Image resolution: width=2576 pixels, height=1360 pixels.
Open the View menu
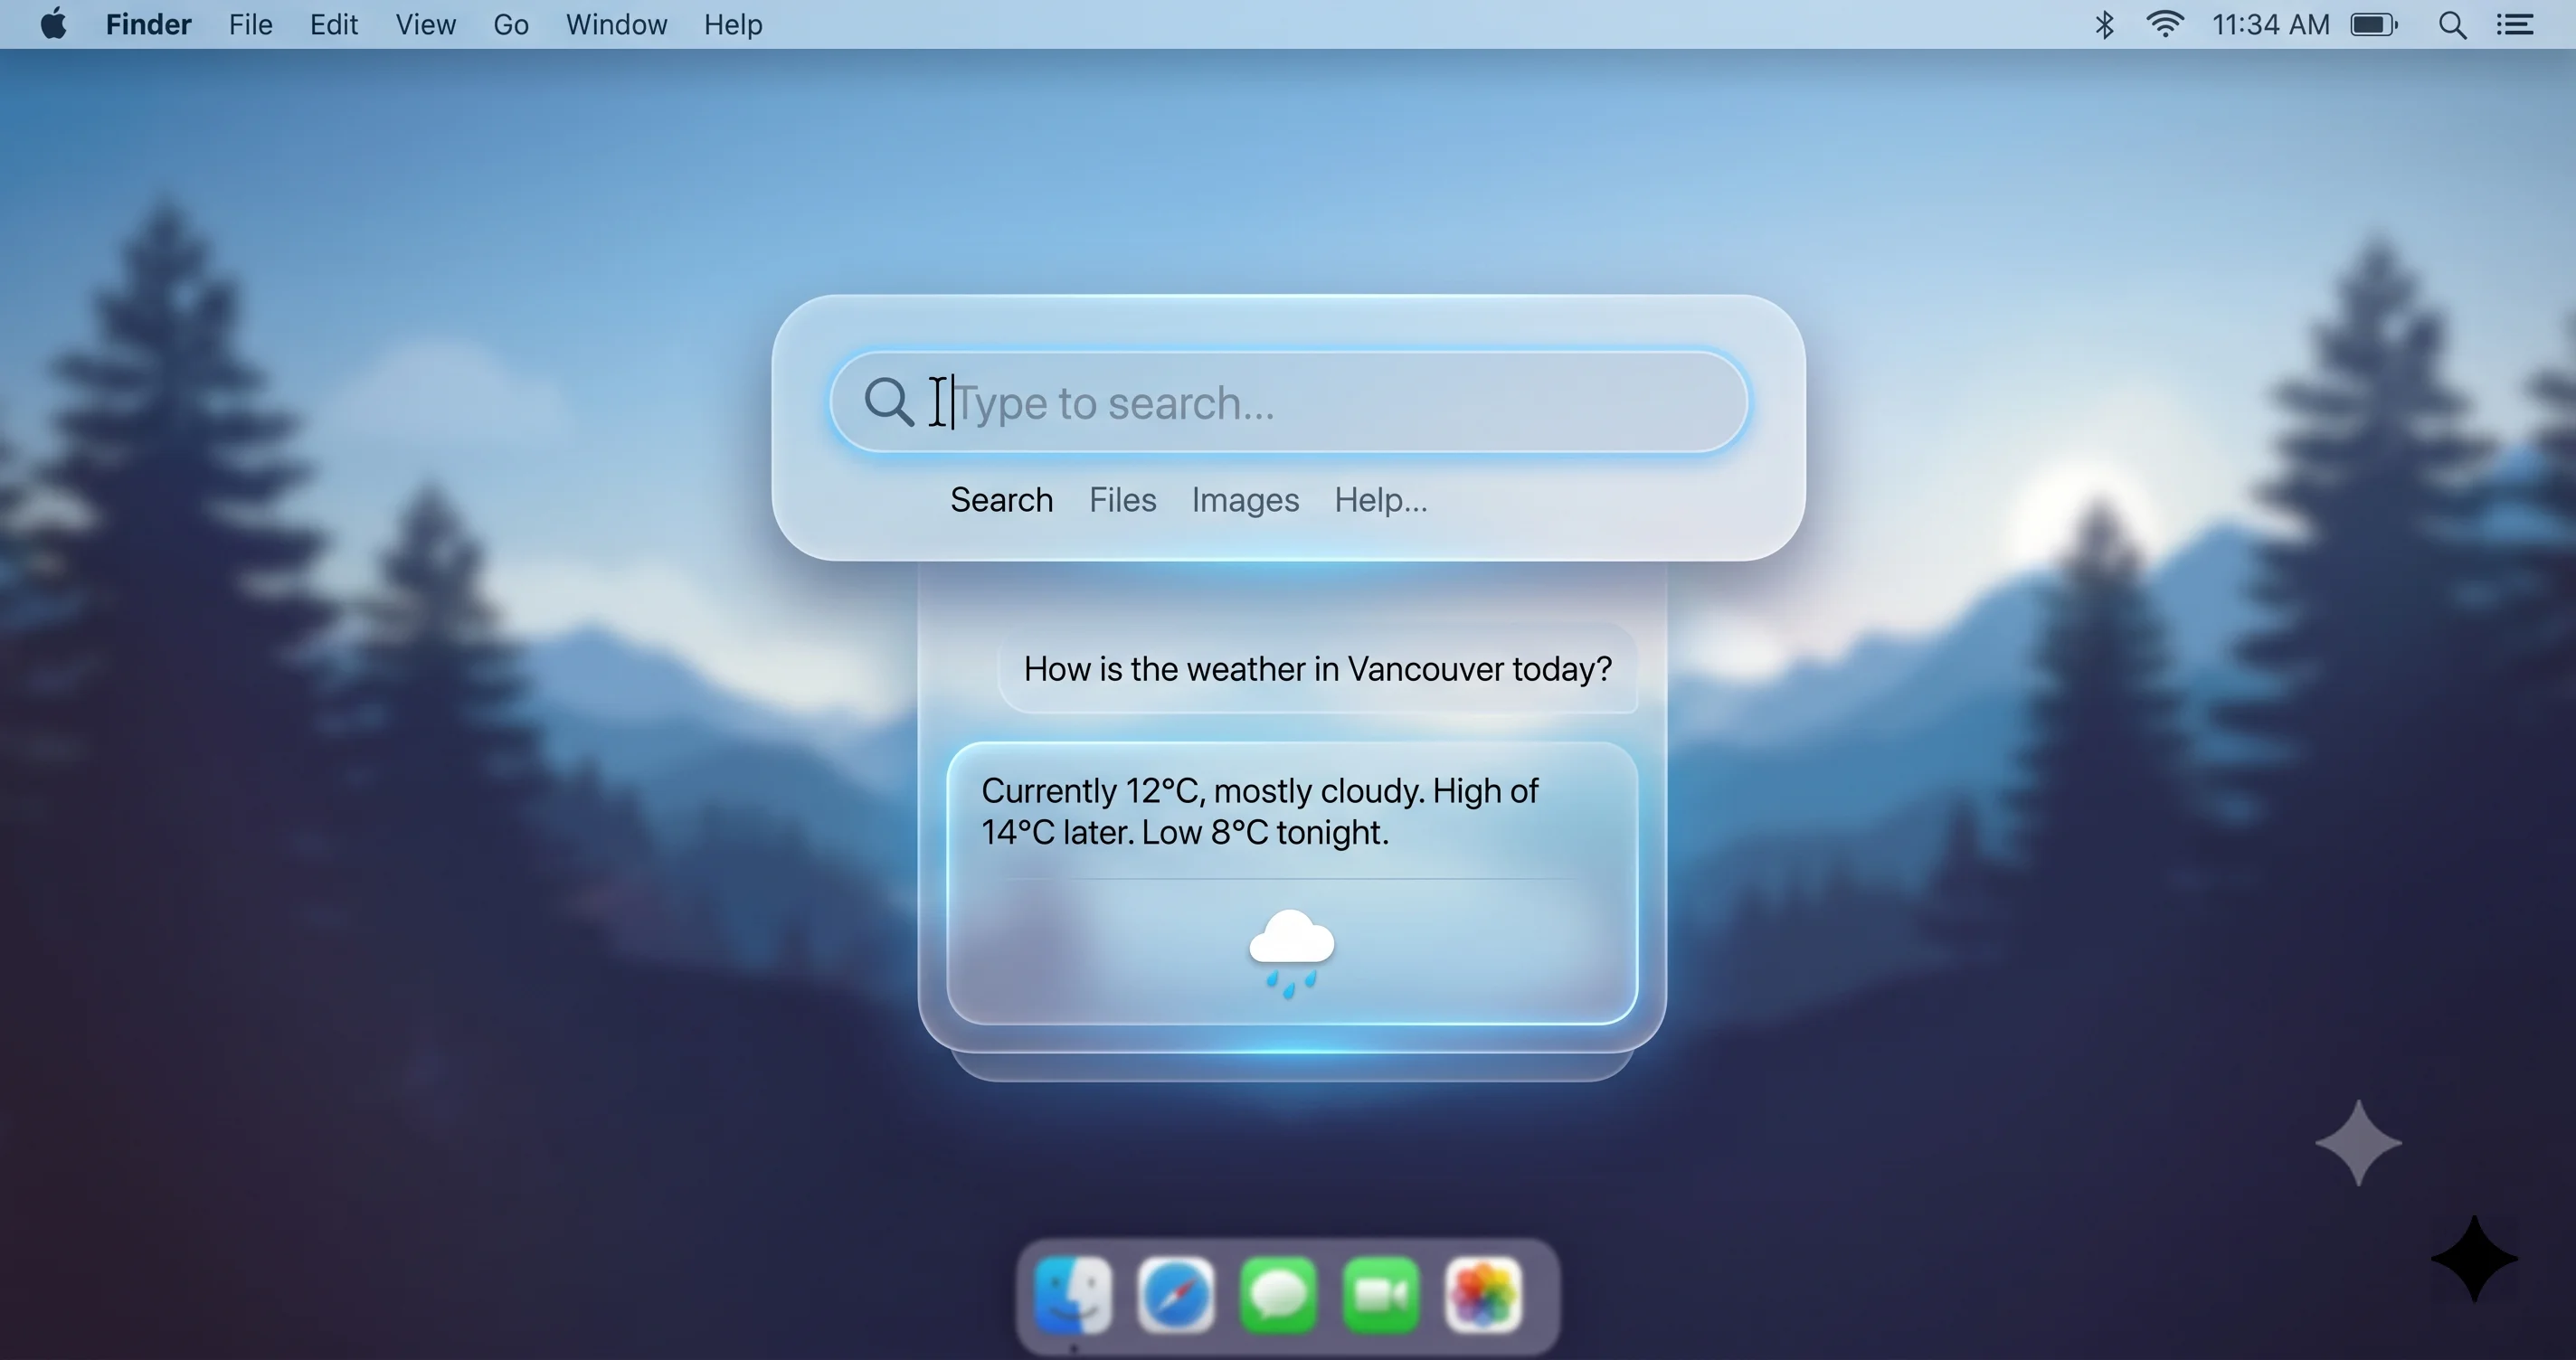(x=425, y=24)
